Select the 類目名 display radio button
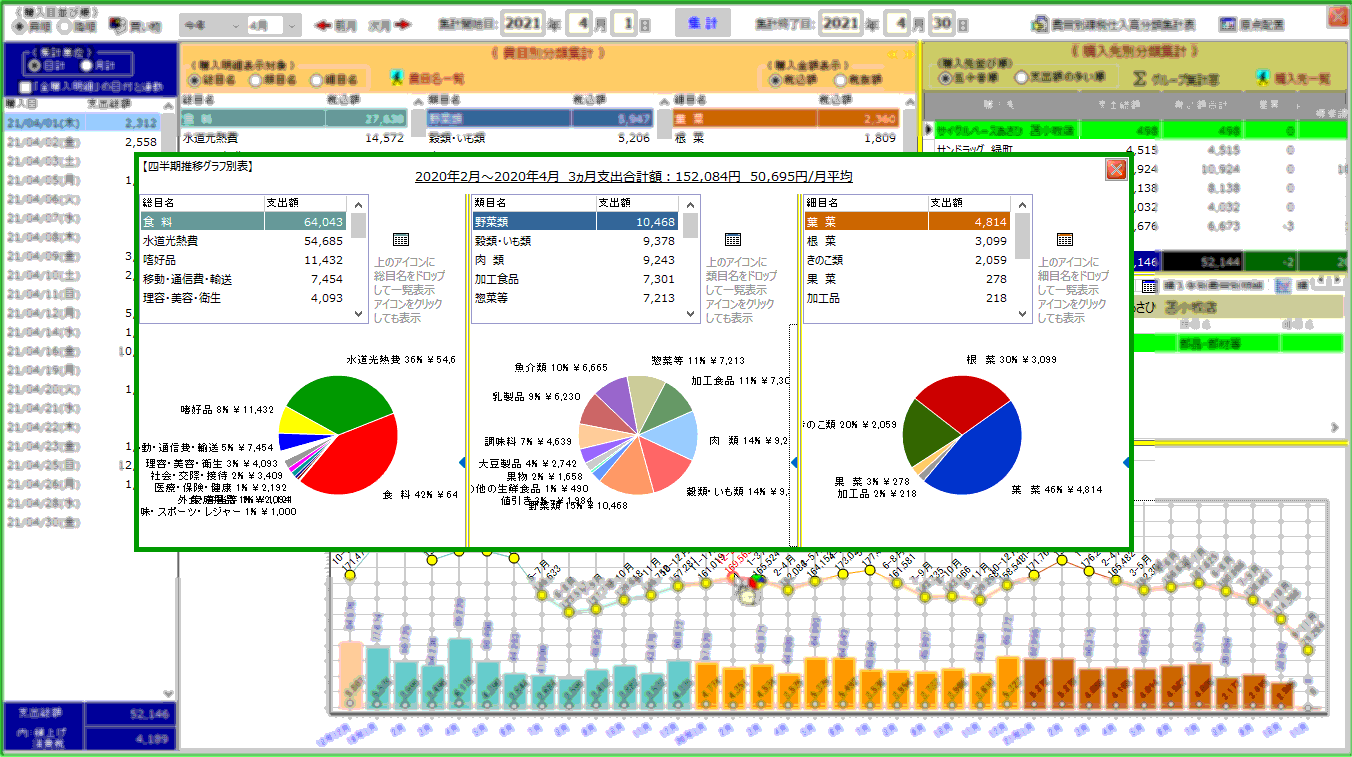 [x=256, y=79]
